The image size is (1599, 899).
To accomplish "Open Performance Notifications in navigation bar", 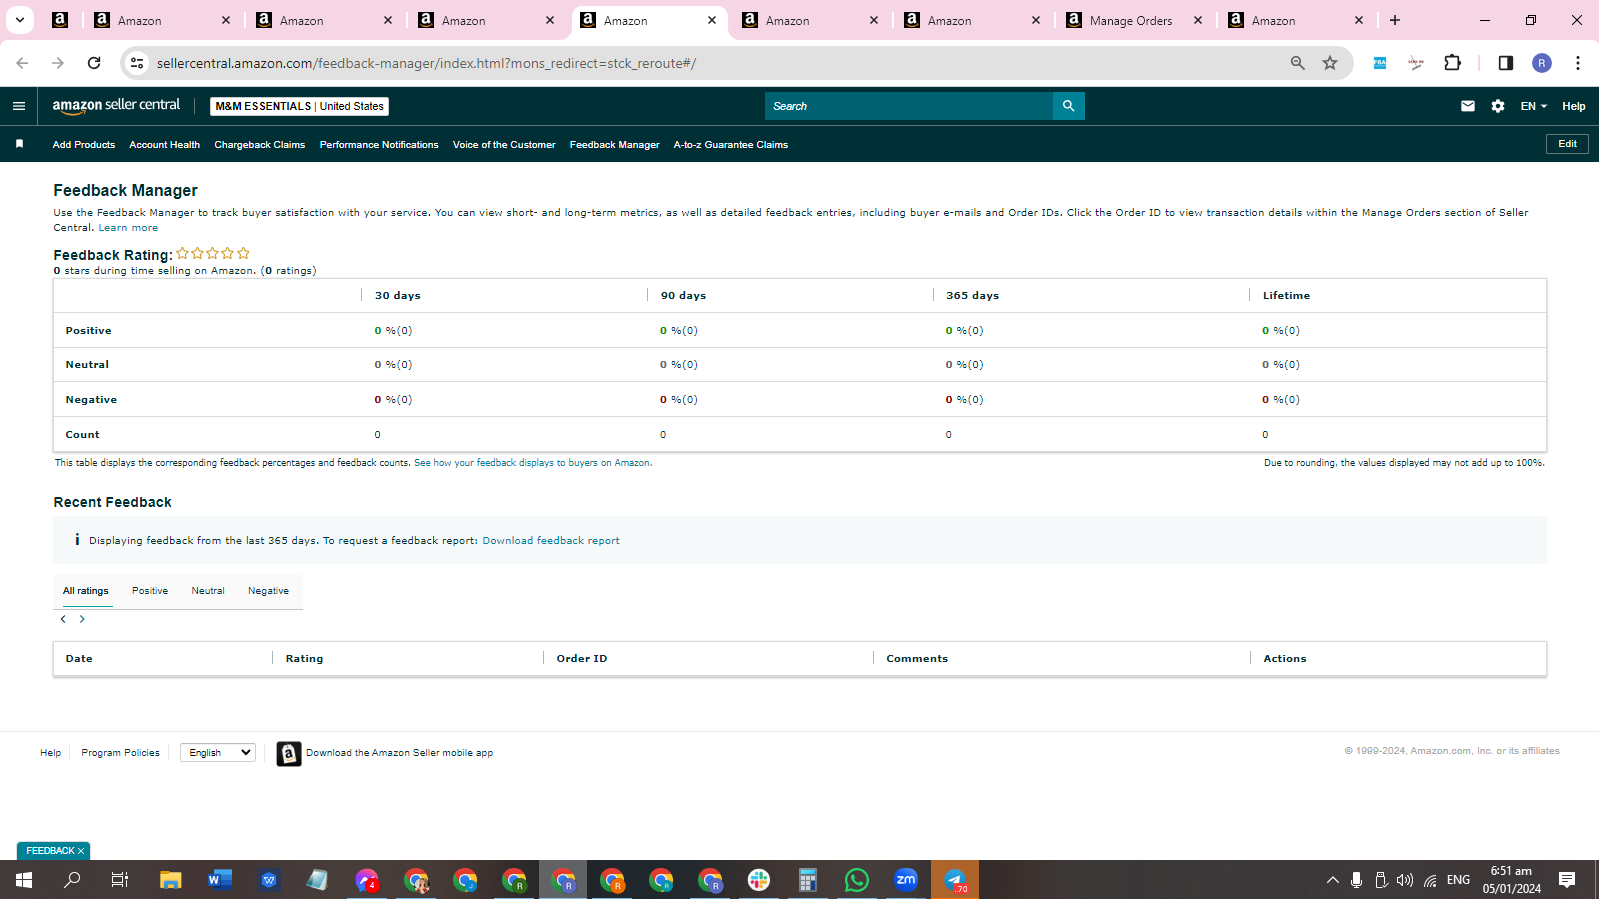I will [x=379, y=145].
